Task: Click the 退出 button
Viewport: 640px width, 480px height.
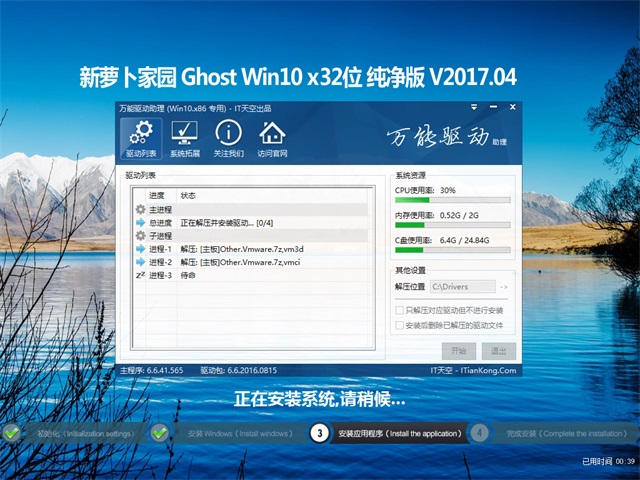Action: tap(499, 351)
